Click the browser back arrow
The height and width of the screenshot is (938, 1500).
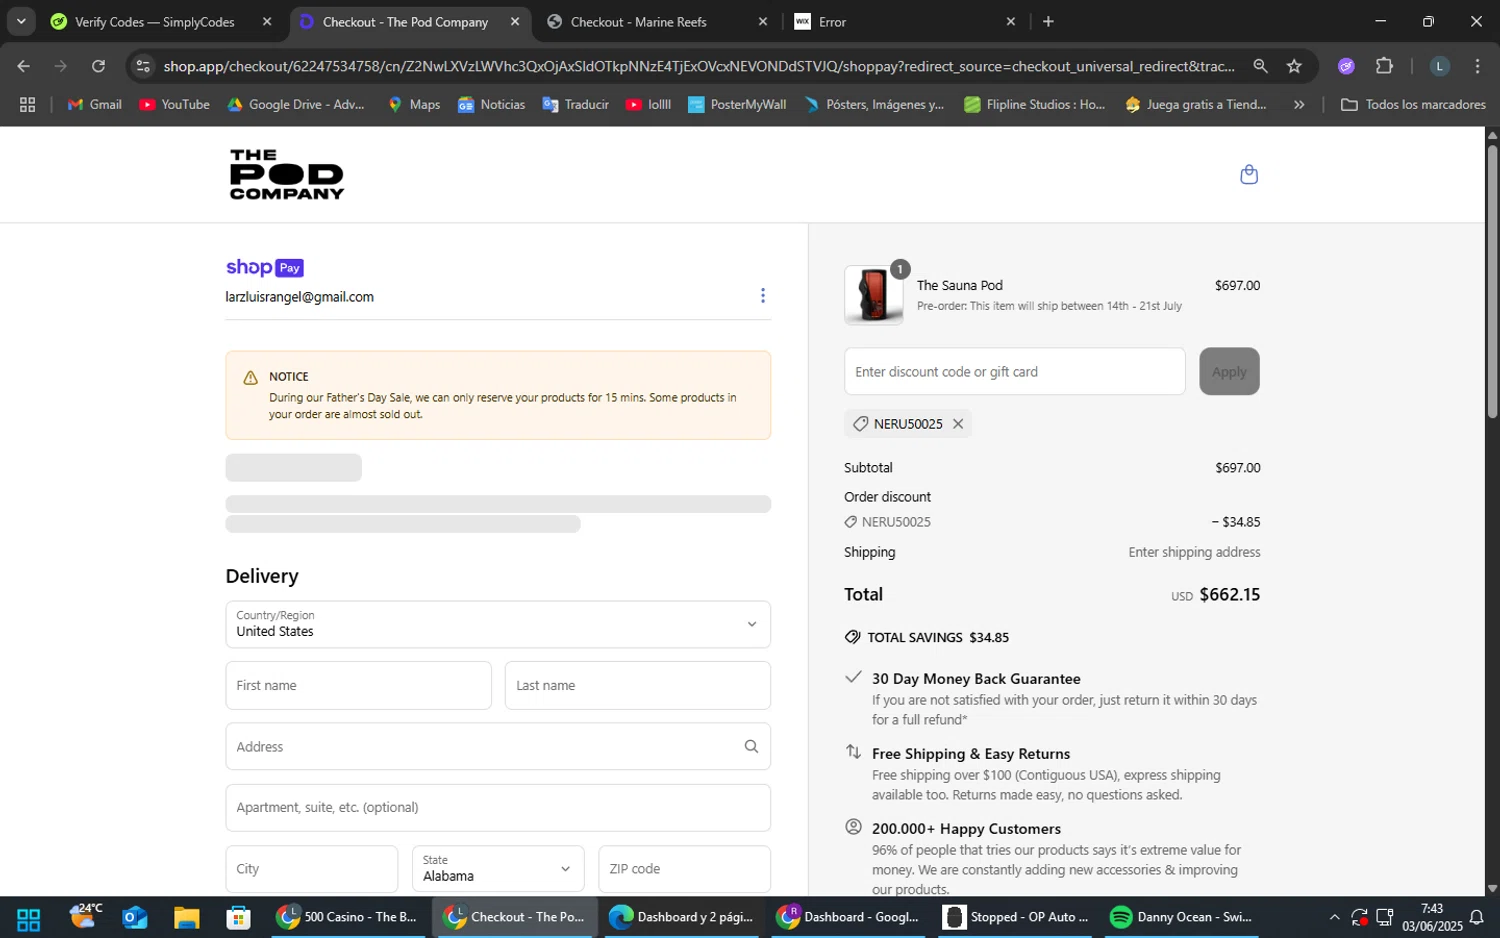point(23,66)
